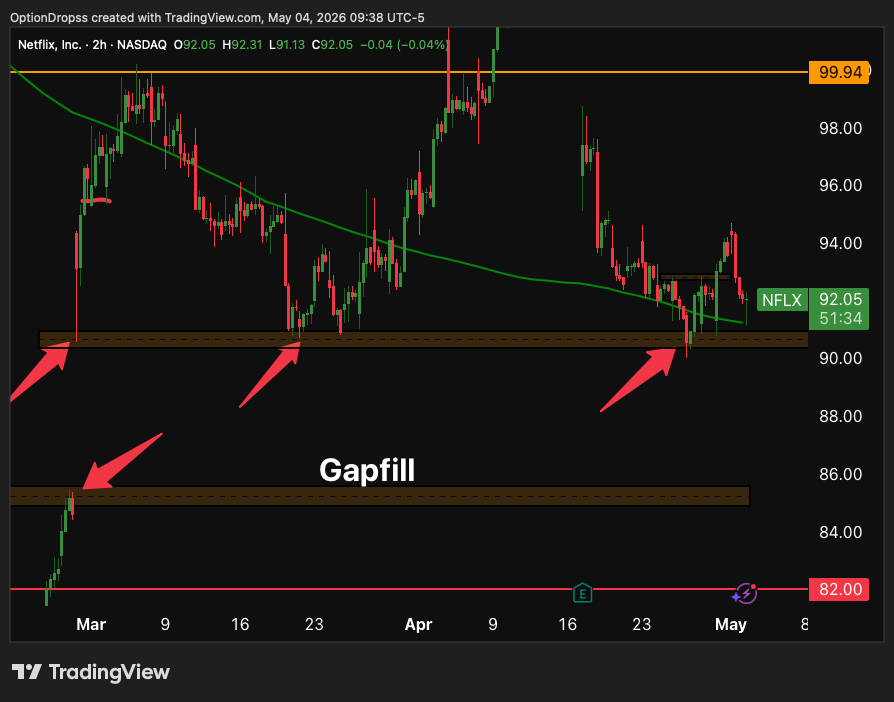This screenshot has width=894, height=702.
Task: Click the −0.04 (−0.04%) change value
Action: point(404,44)
